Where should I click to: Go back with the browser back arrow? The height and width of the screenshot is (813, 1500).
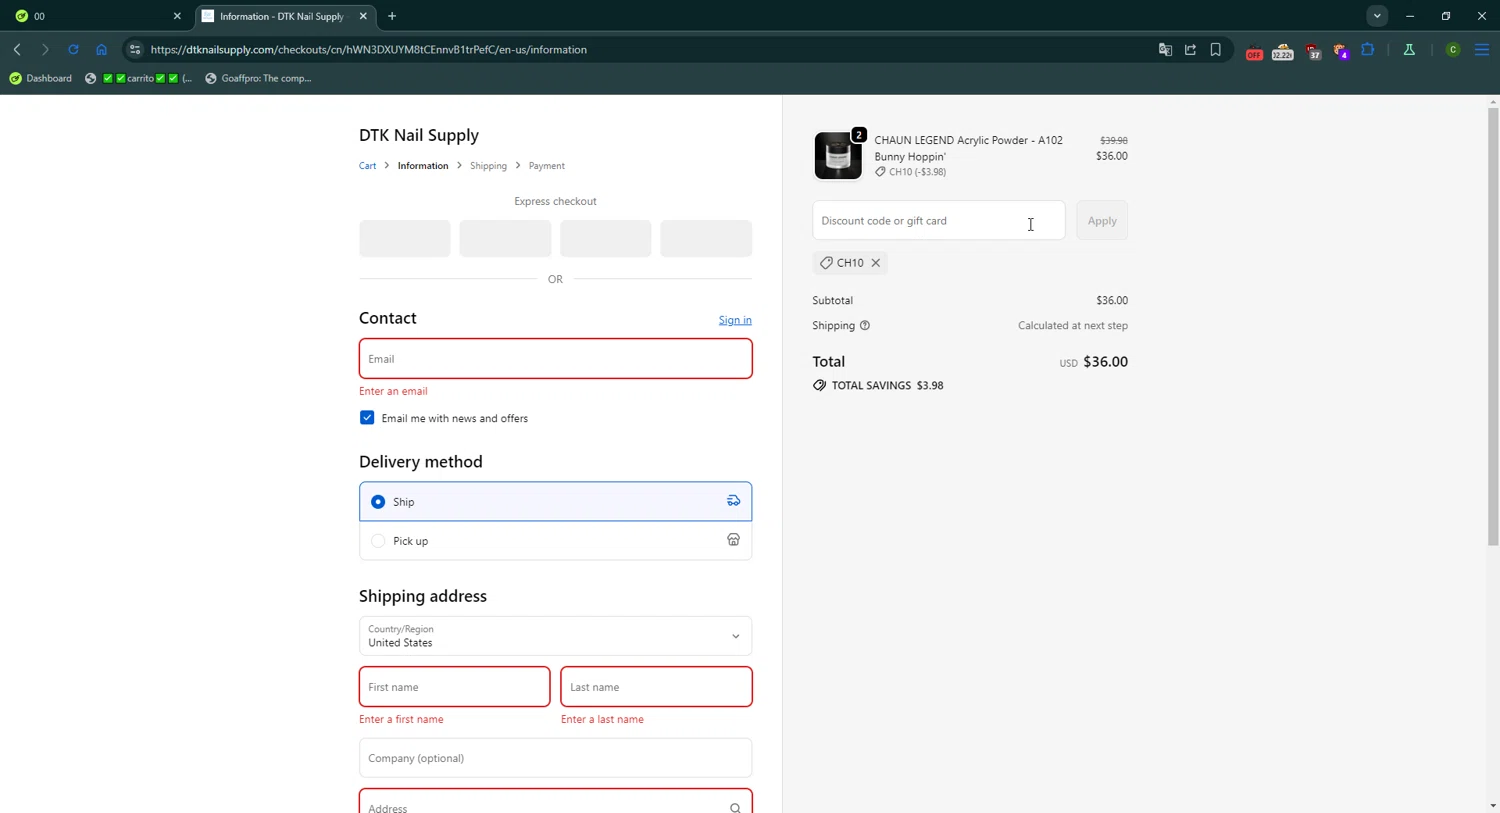click(17, 49)
